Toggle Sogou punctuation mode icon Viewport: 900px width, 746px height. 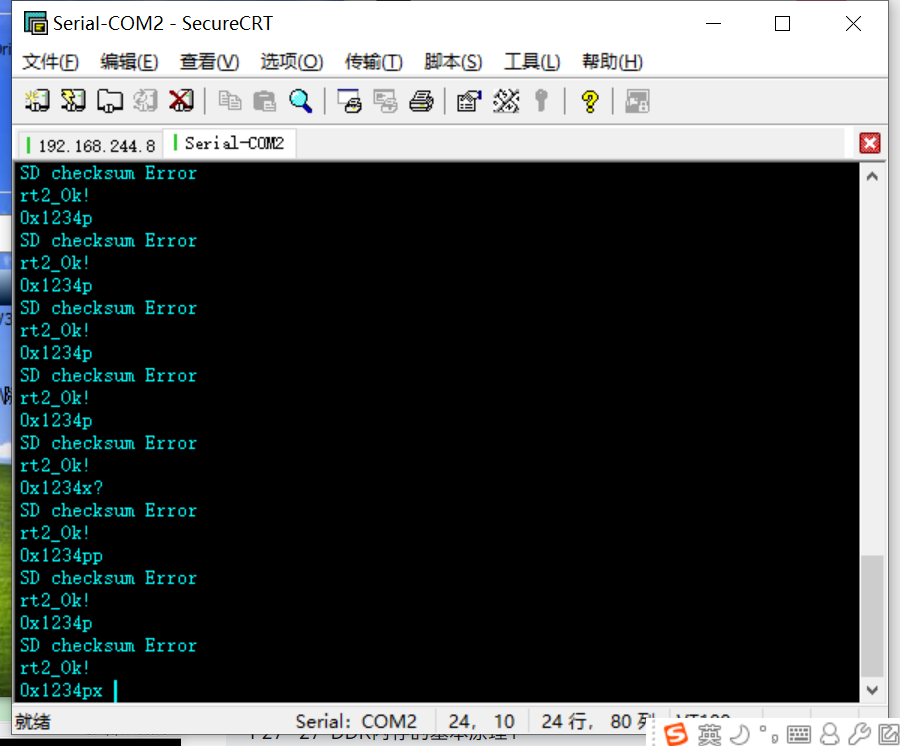pyautogui.click(x=769, y=734)
